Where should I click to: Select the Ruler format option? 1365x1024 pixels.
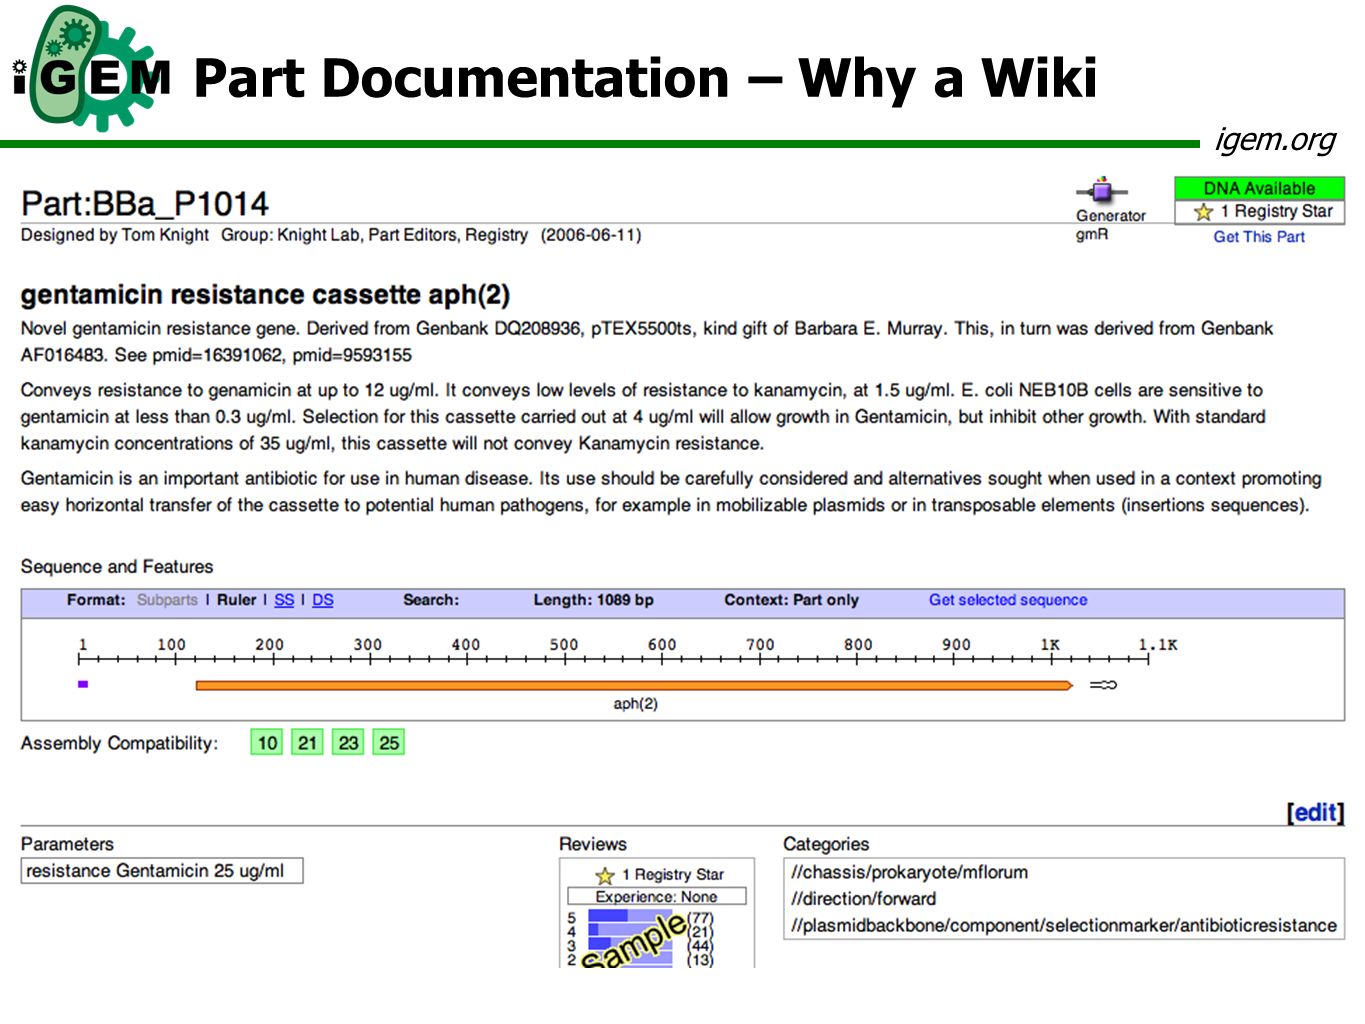tap(237, 600)
